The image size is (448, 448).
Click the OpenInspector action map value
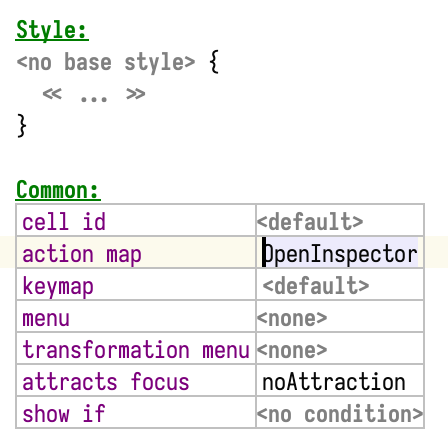(x=340, y=254)
